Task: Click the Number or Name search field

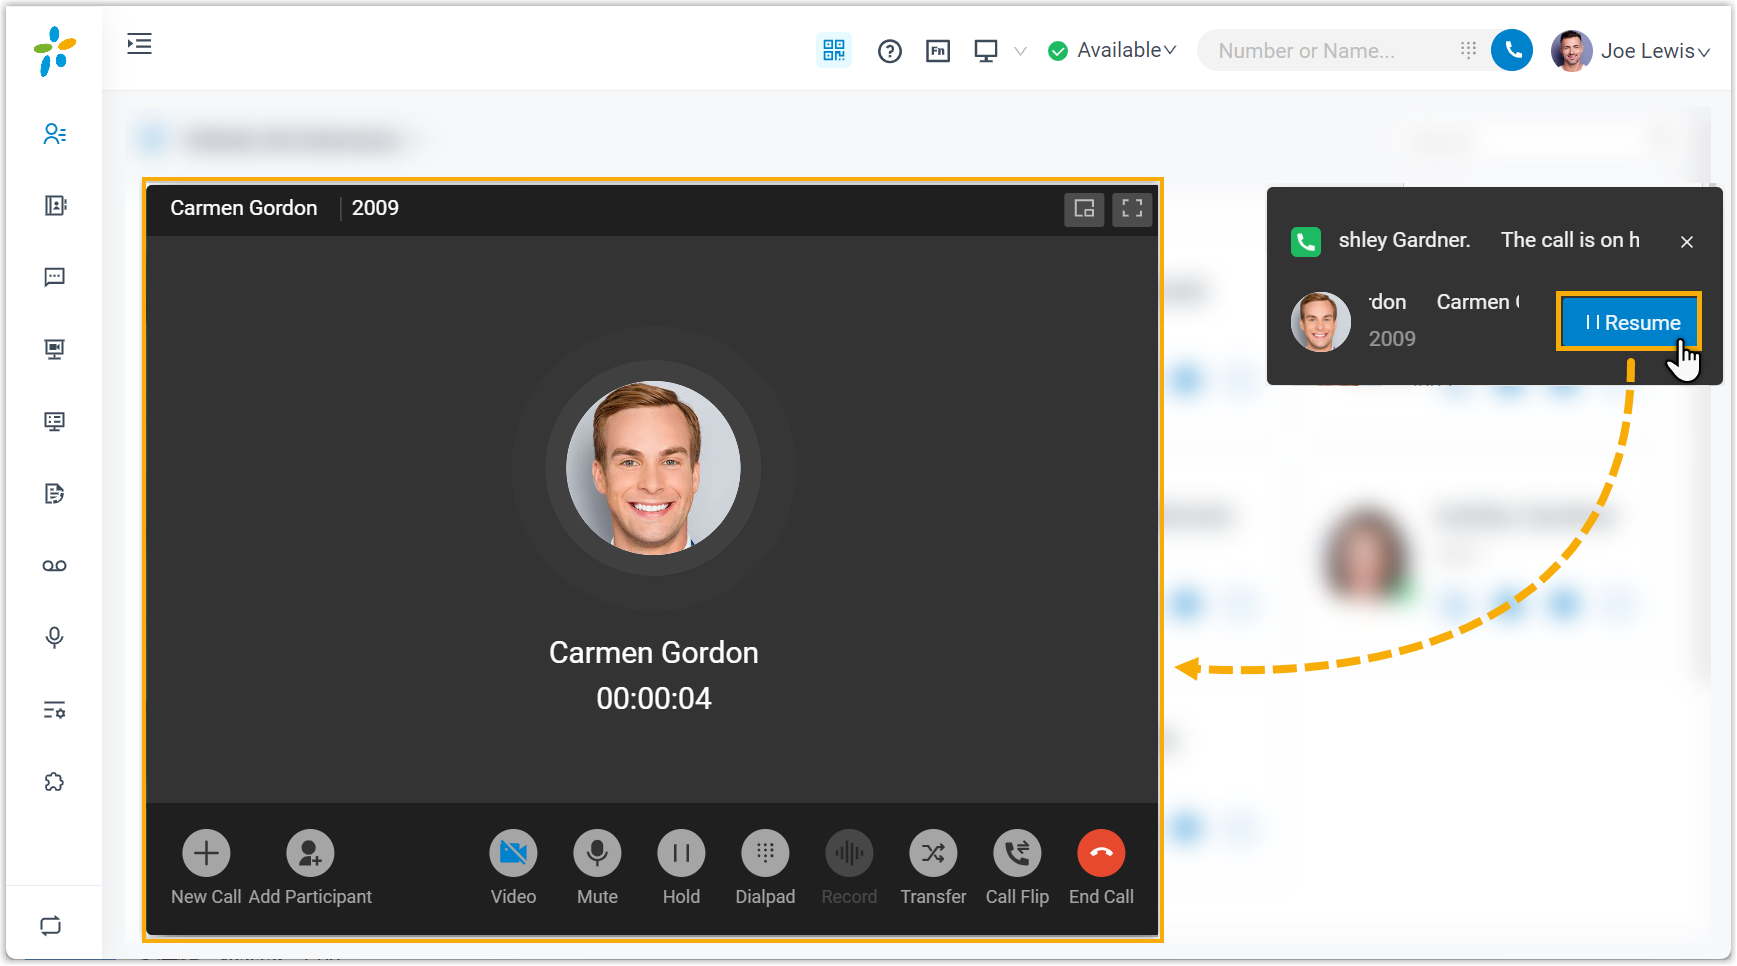Action: [x=1325, y=51]
